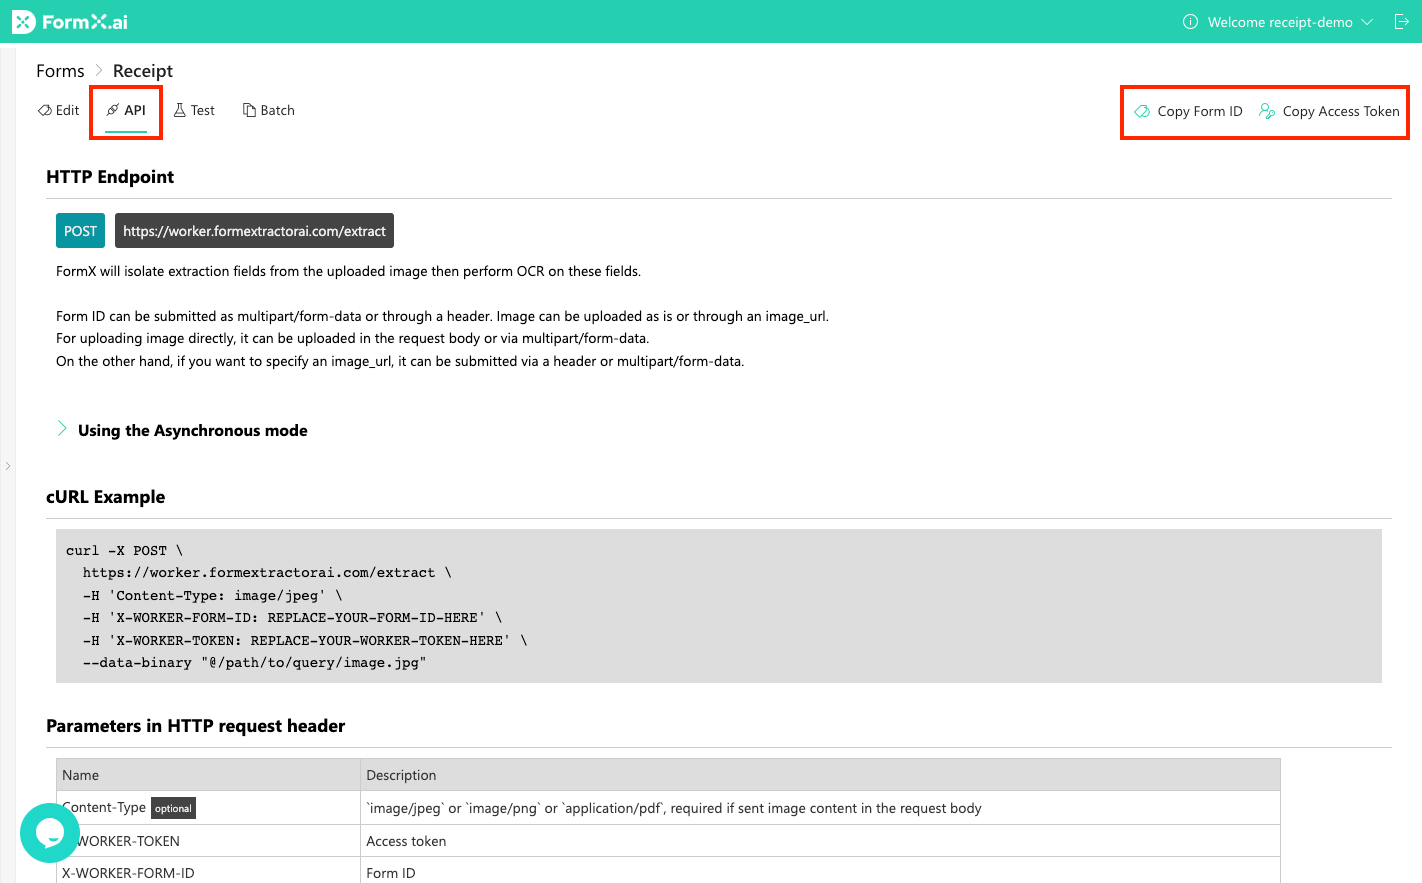Click the FormX.ai logo
This screenshot has width=1422, height=883.
pyautogui.click(x=70, y=21)
